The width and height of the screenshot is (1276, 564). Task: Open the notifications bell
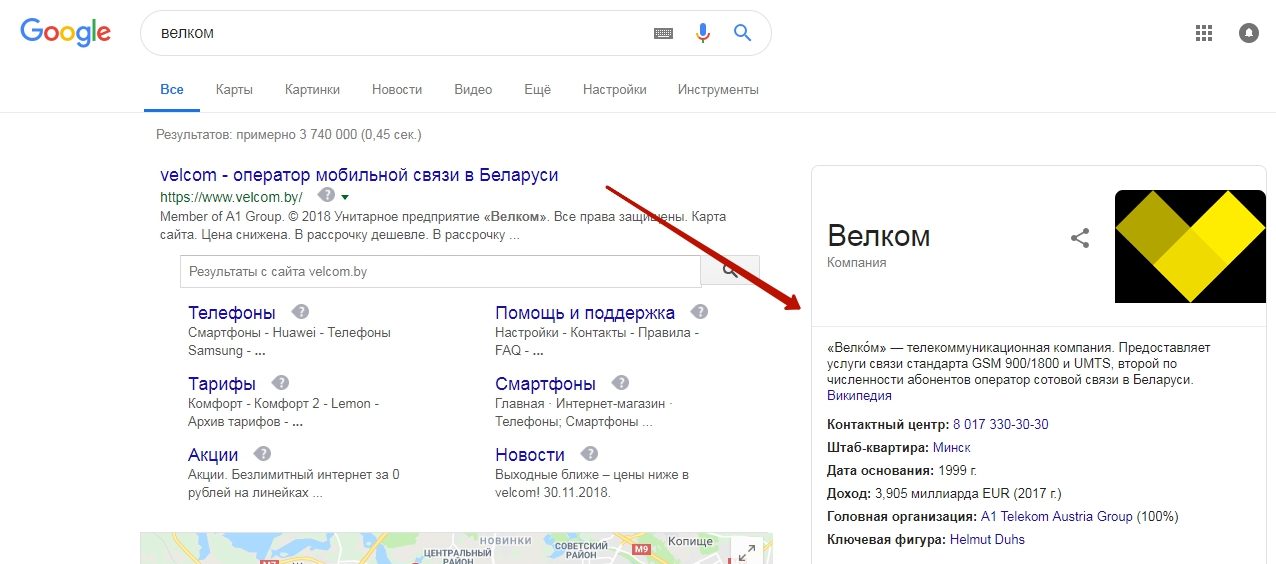[x=1248, y=33]
